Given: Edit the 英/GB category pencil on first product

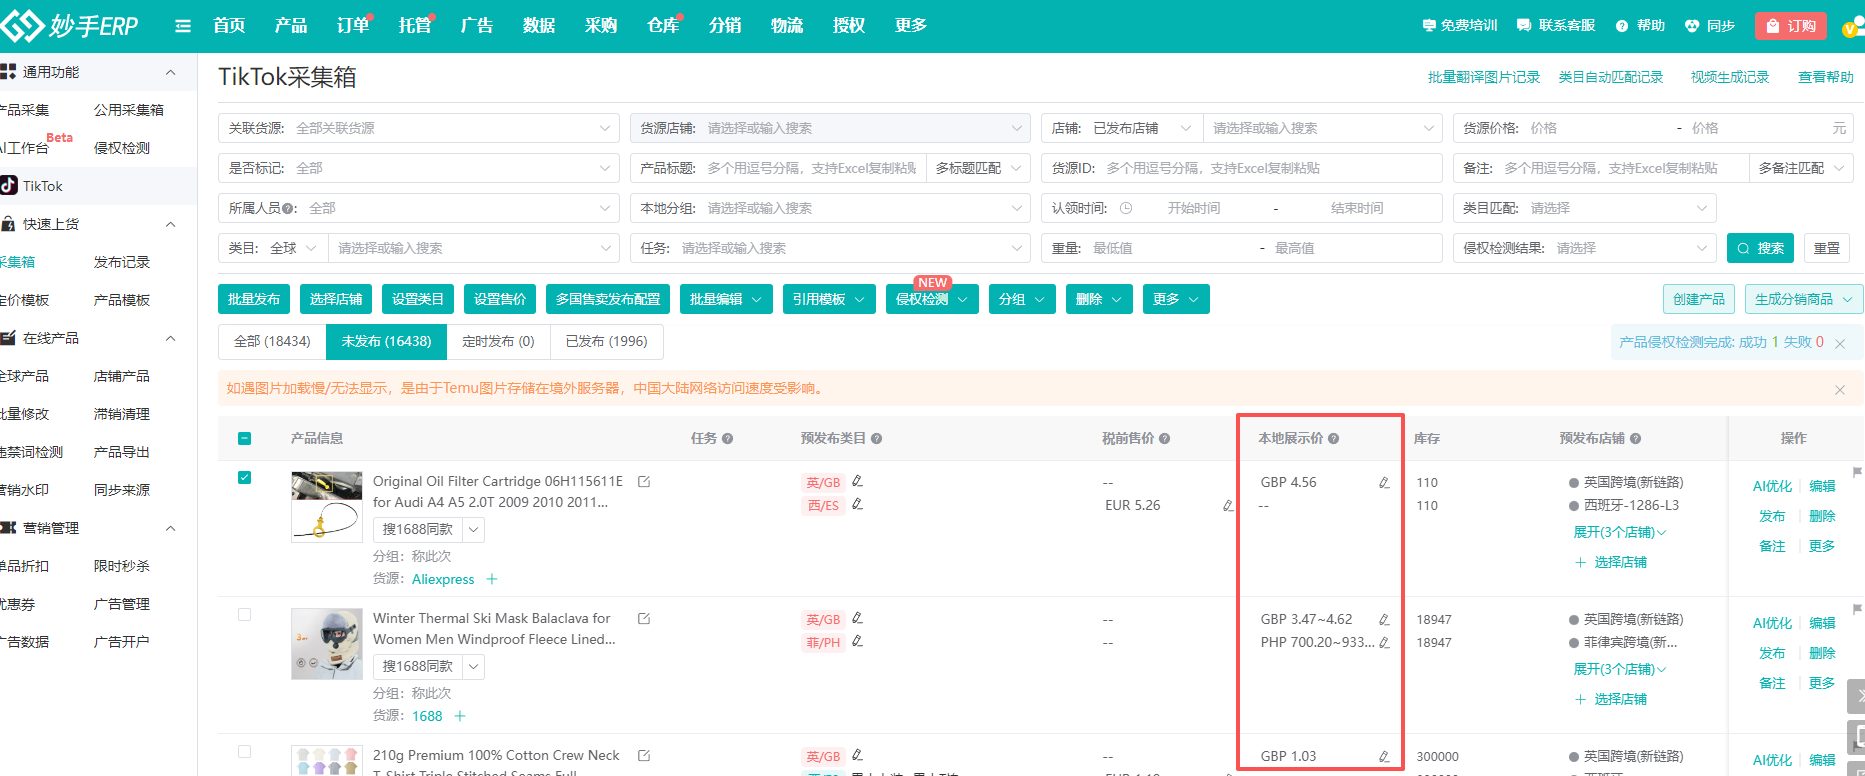Looking at the screenshot, I should [x=857, y=482].
